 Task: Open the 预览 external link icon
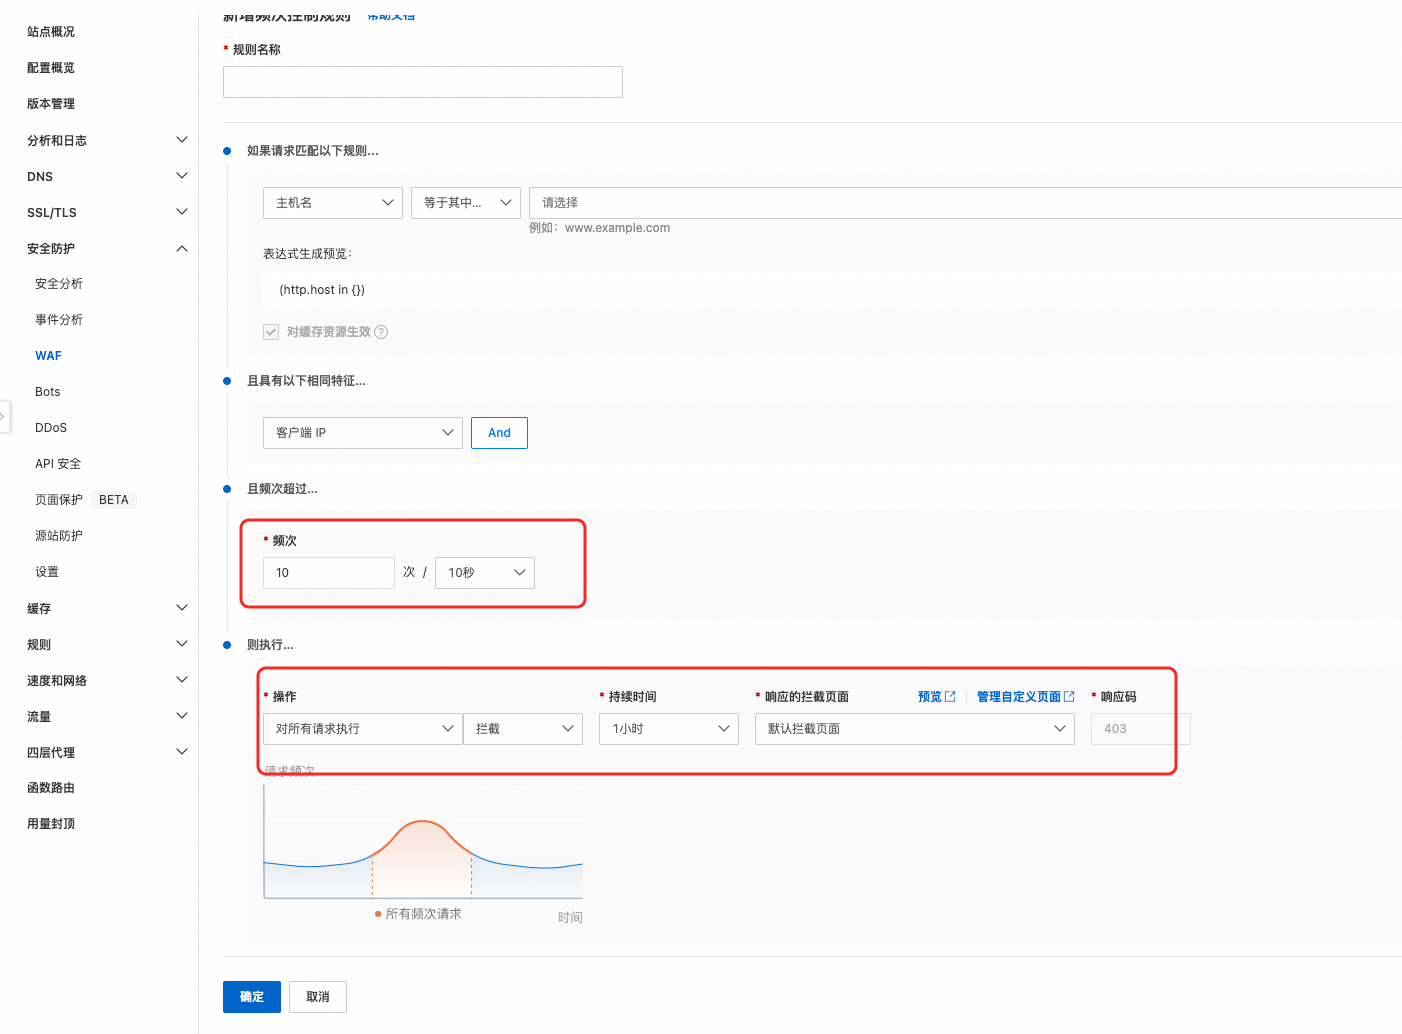click(950, 696)
